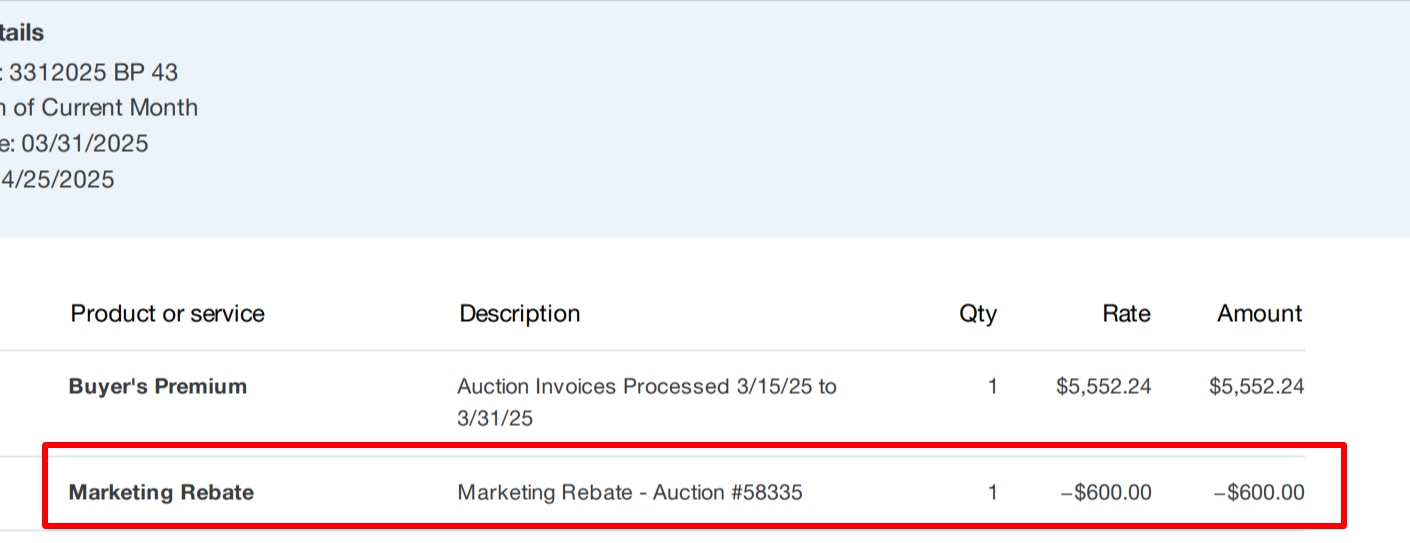Select the Description column header
The width and height of the screenshot is (1410, 543).
tap(519, 314)
